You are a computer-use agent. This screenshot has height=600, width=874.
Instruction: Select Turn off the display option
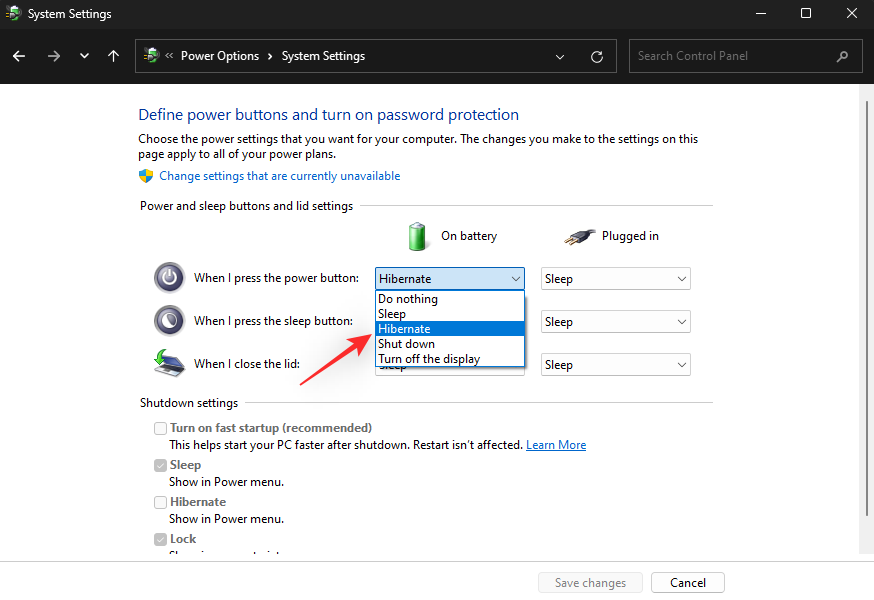pyautogui.click(x=450, y=359)
